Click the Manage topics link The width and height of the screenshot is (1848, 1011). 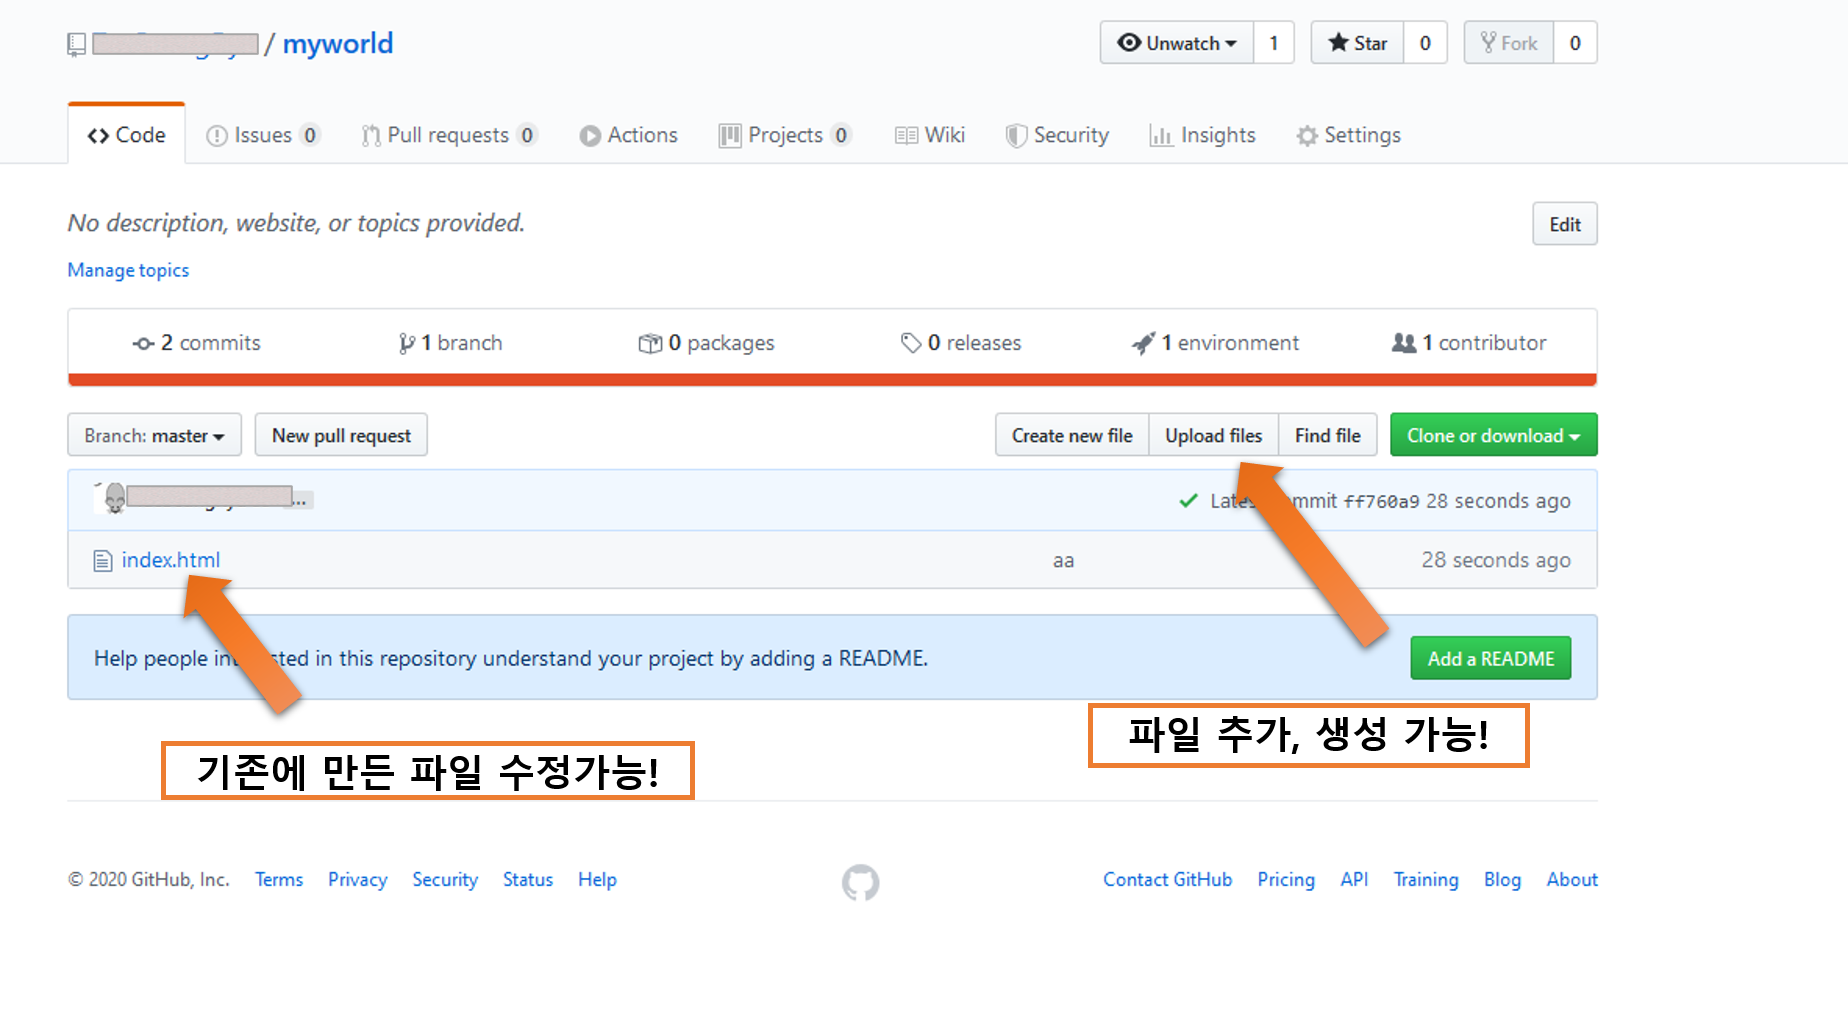(128, 270)
